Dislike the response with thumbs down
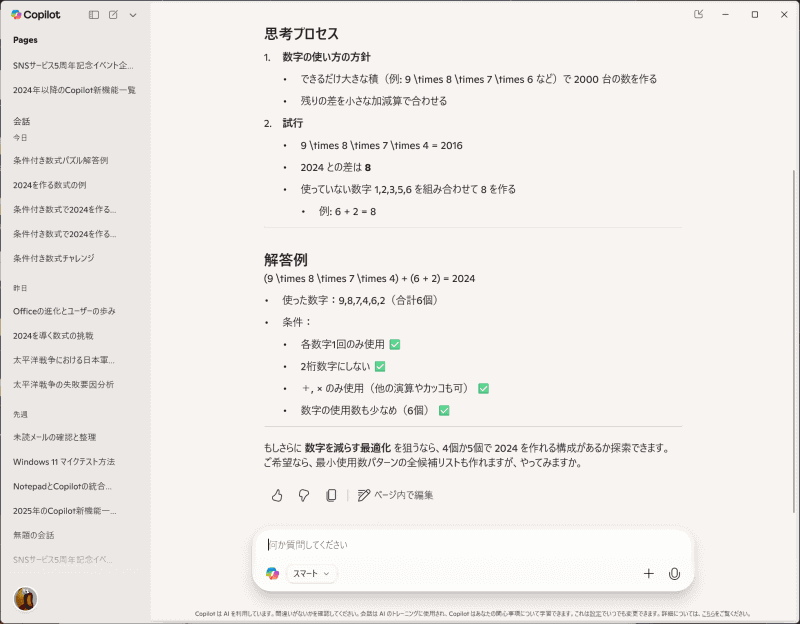The height and width of the screenshot is (624, 800). [x=303, y=494]
